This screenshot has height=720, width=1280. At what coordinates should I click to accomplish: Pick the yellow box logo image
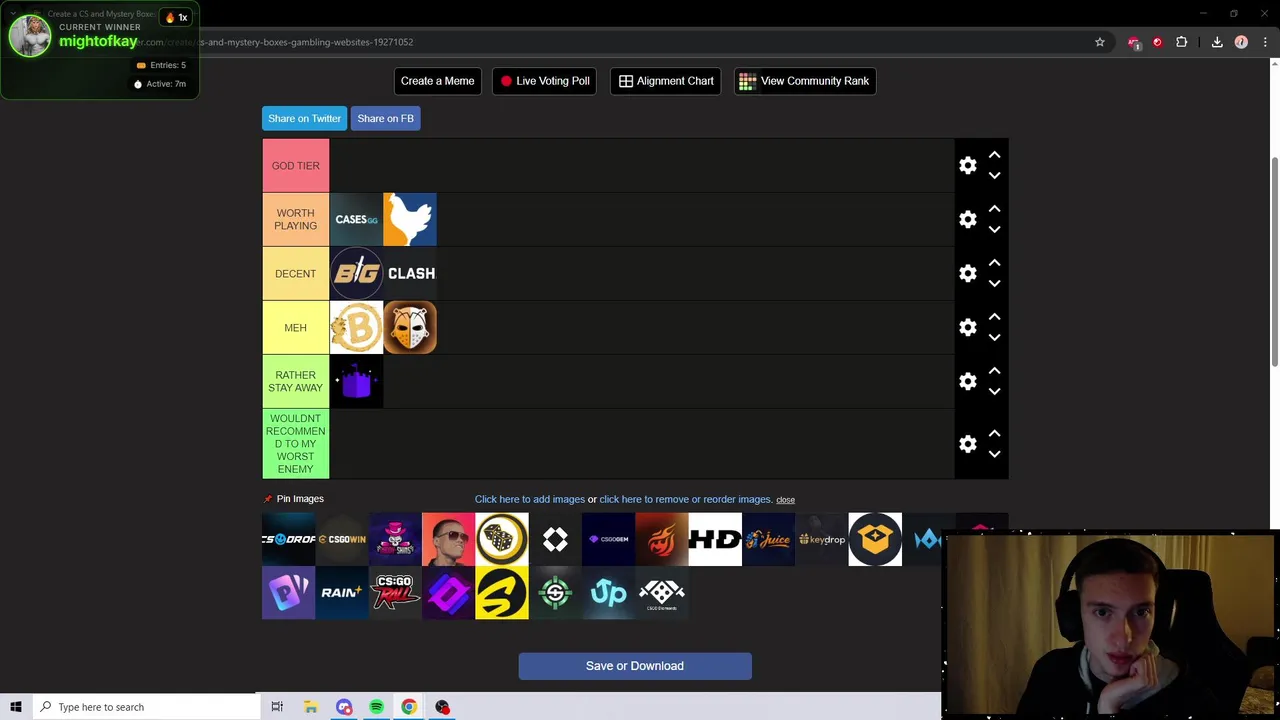point(875,539)
